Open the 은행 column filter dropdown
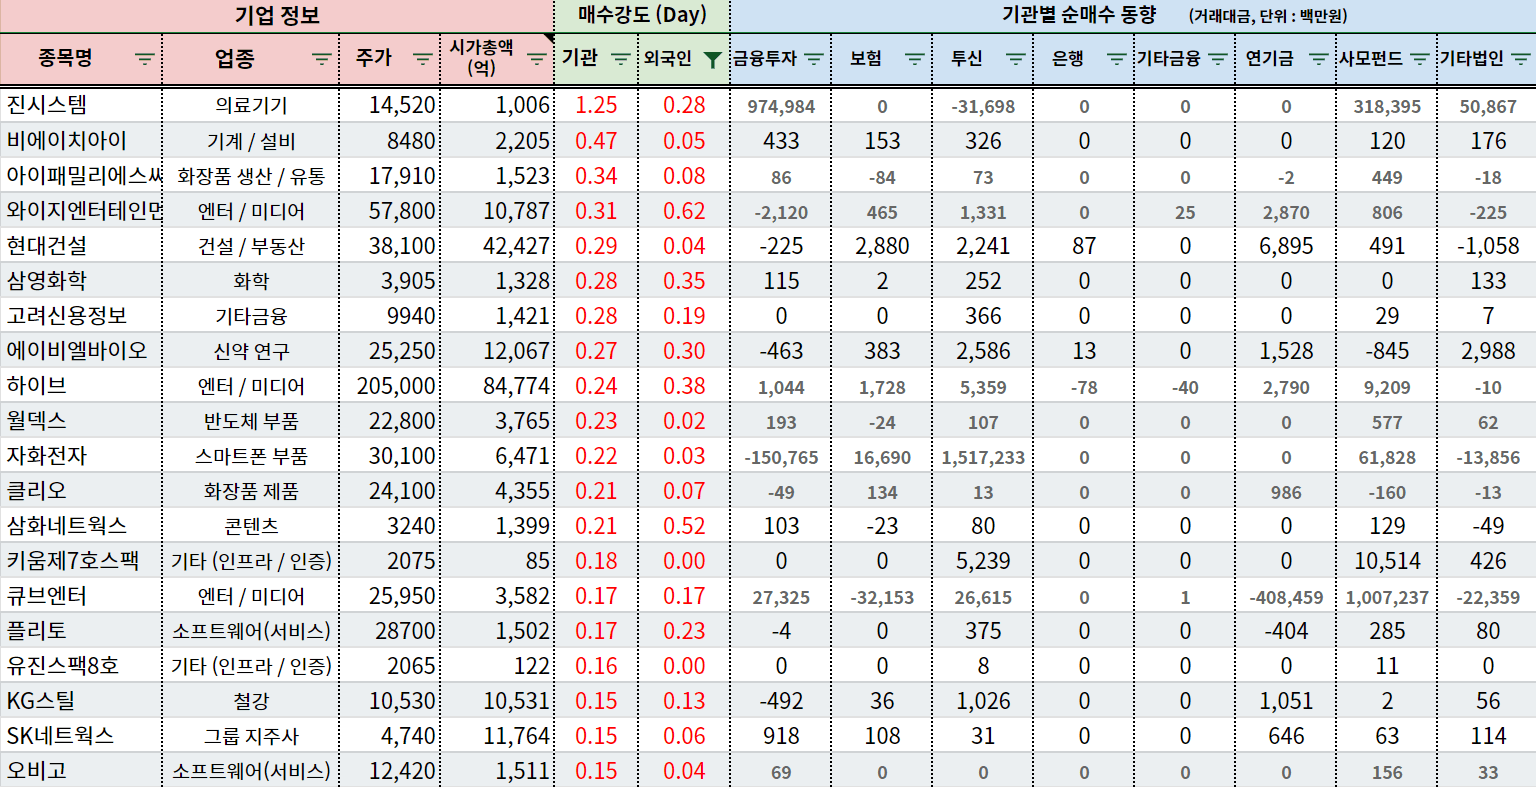Screen dimensions: 1536x787 tap(1117, 59)
